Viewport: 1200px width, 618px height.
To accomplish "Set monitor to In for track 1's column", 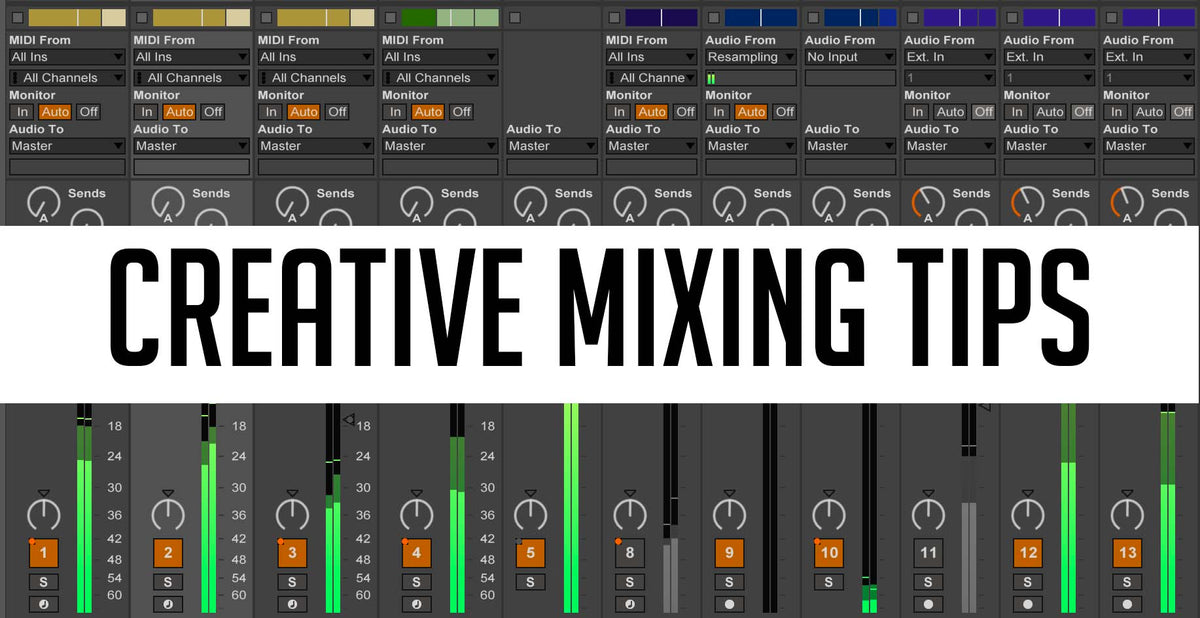I will (23, 112).
